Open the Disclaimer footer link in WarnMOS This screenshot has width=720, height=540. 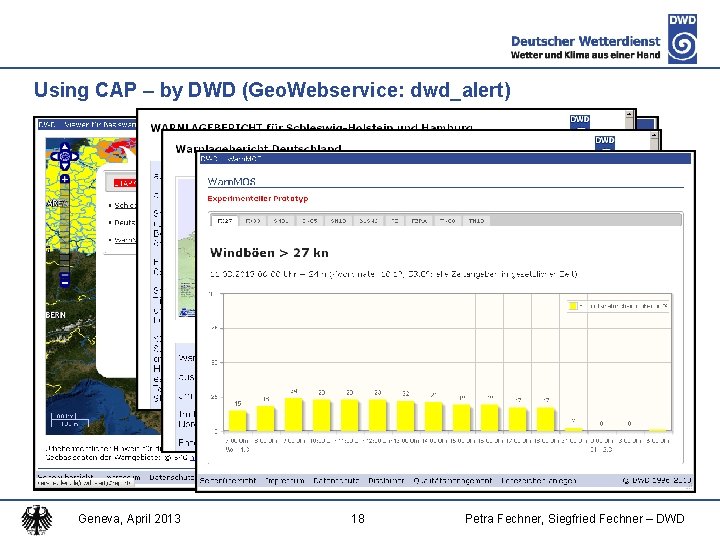point(386,481)
